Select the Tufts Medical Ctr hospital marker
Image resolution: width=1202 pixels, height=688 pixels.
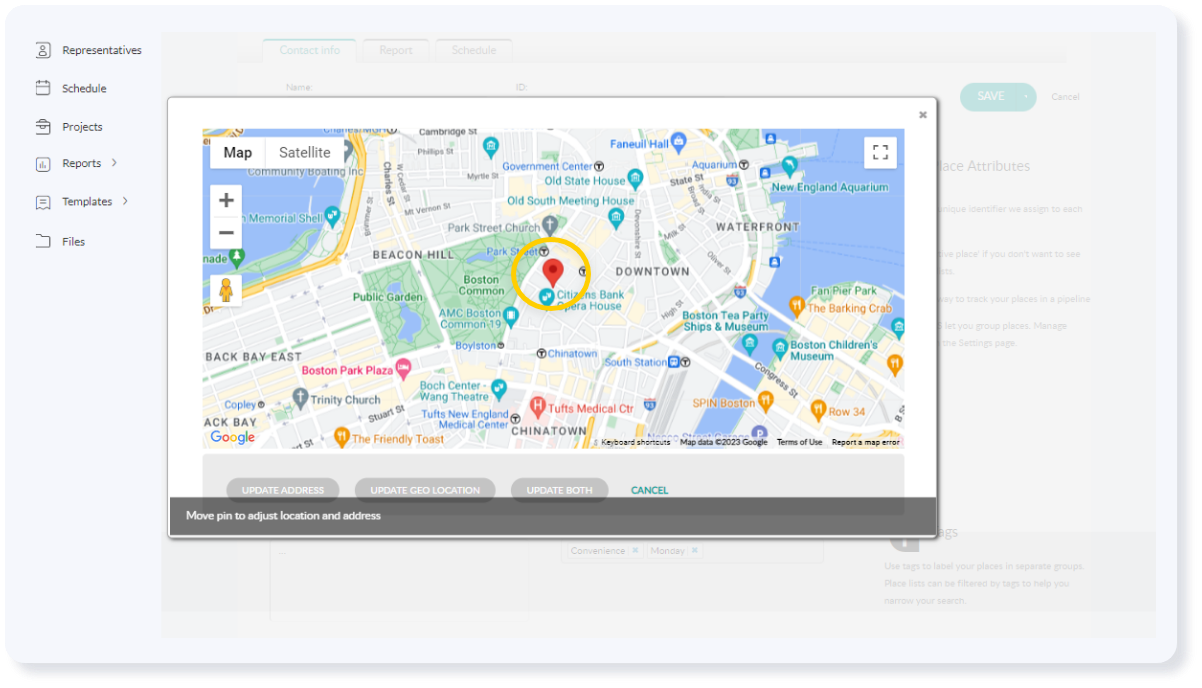click(x=538, y=407)
